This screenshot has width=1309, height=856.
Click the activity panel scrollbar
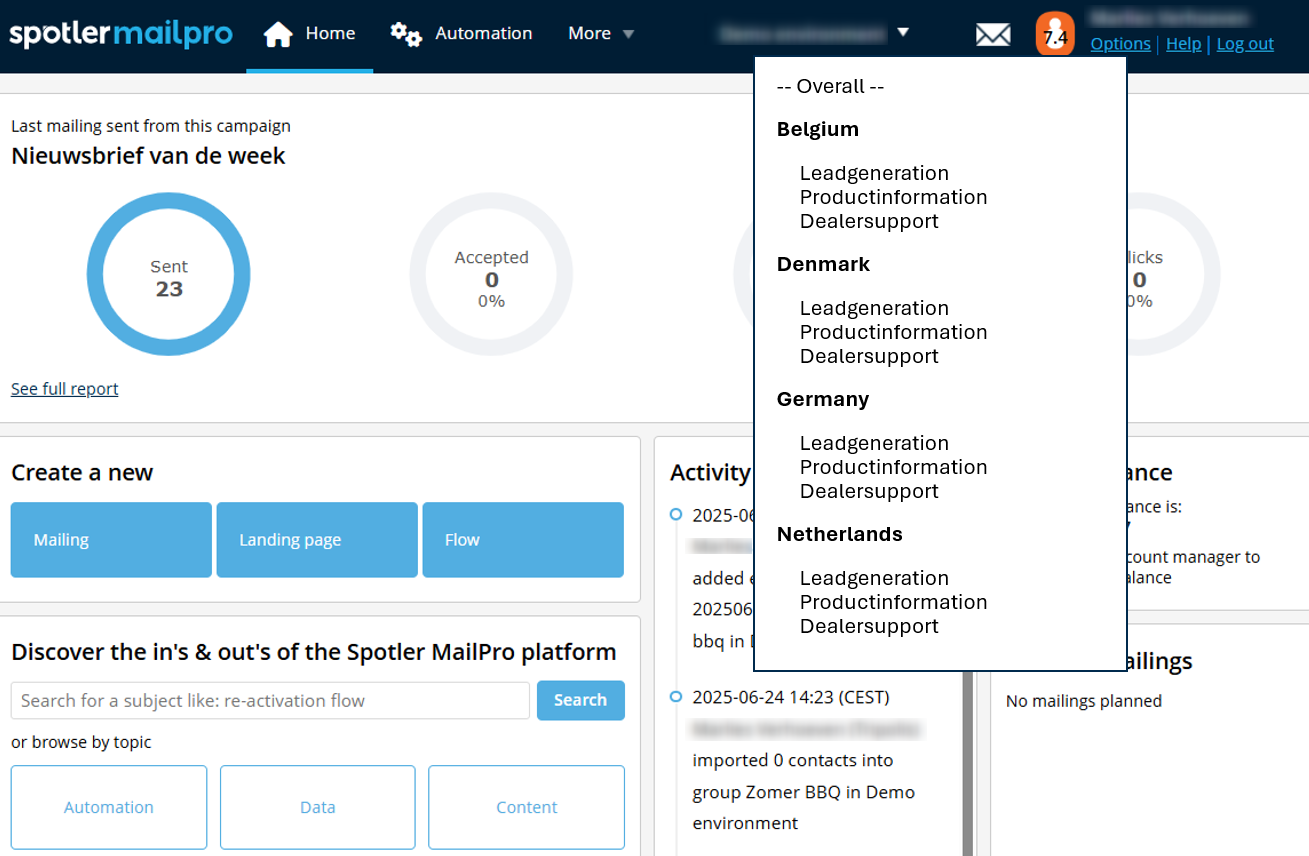[x=967, y=760]
